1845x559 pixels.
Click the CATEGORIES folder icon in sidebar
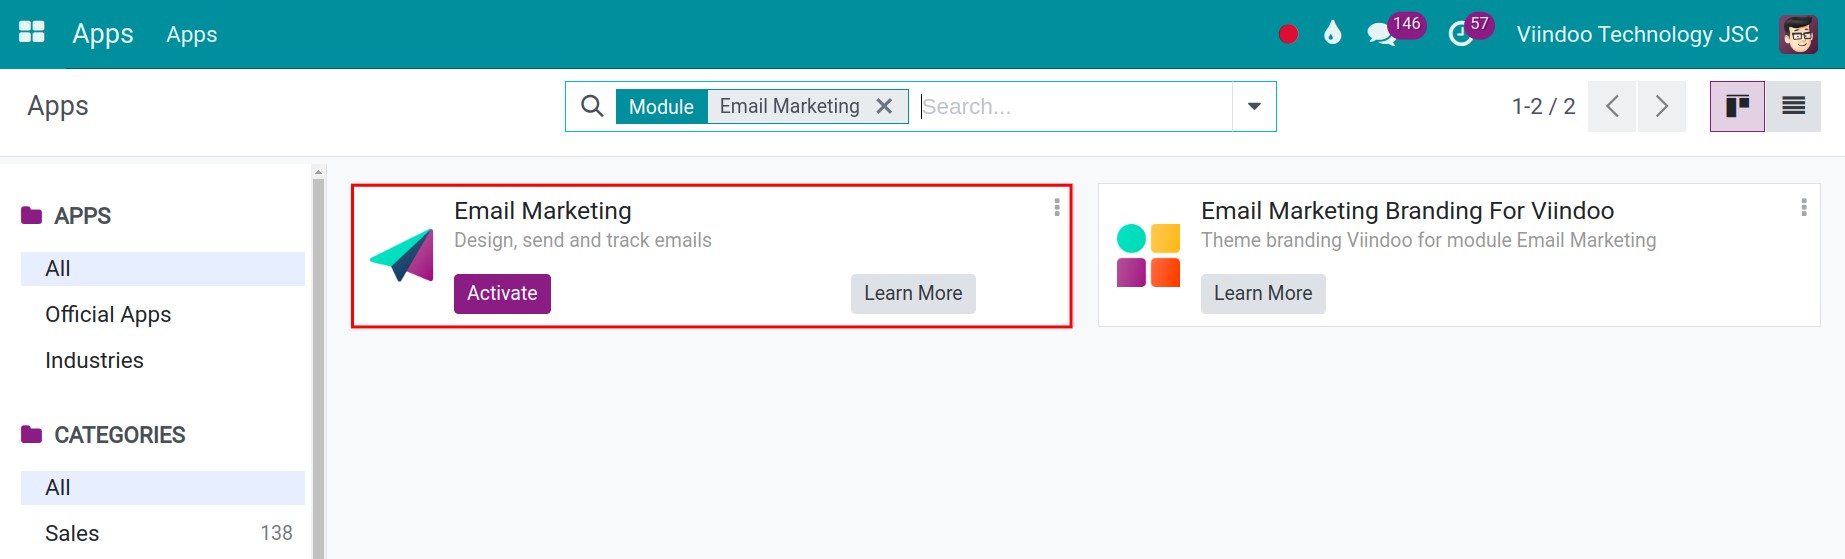pyautogui.click(x=32, y=434)
